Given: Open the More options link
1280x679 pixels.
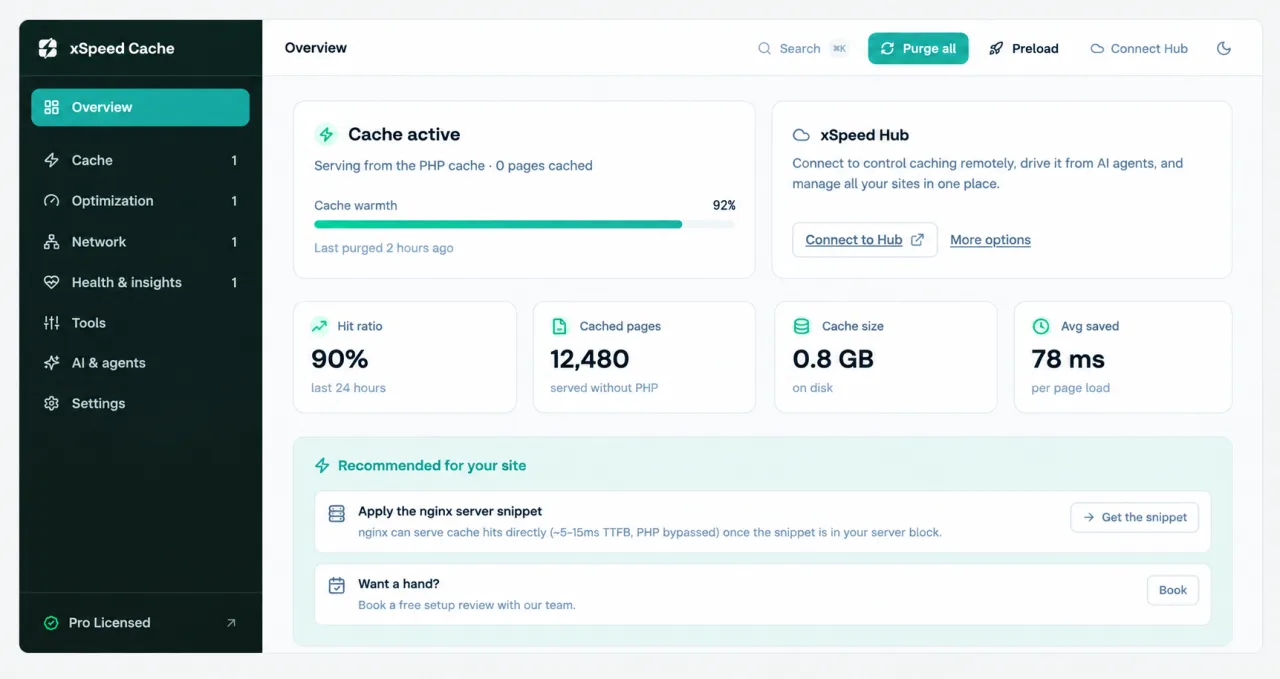Looking at the screenshot, I should point(990,240).
